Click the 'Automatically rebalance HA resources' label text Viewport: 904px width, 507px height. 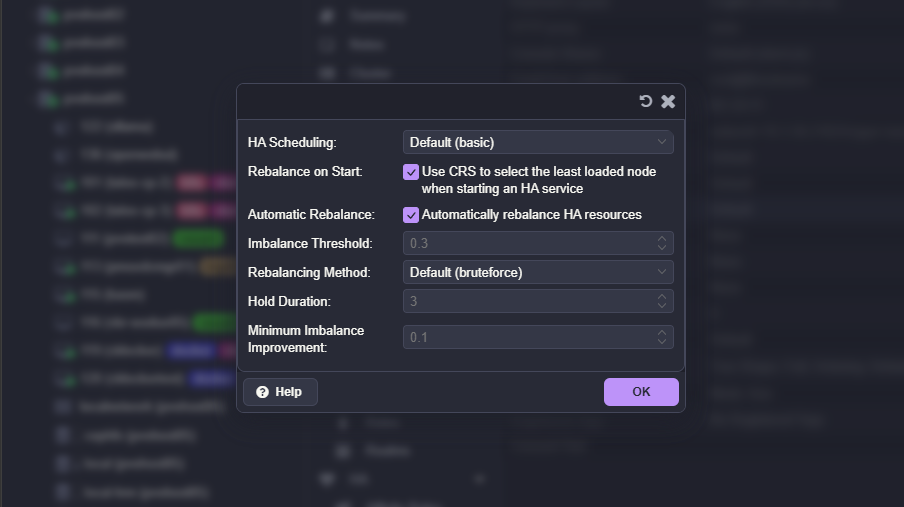[531, 215]
